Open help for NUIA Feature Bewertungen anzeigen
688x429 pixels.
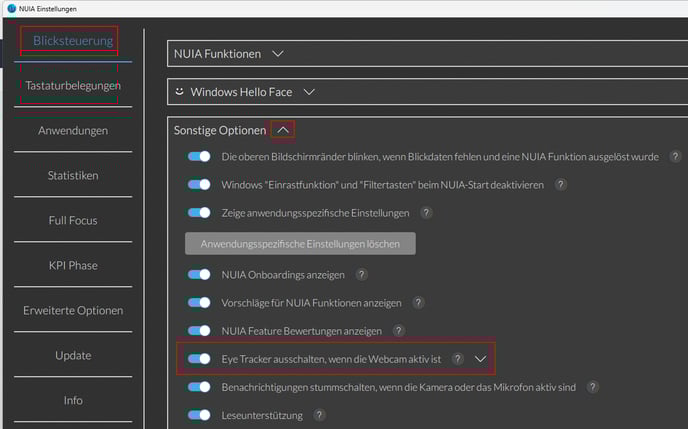coord(398,330)
